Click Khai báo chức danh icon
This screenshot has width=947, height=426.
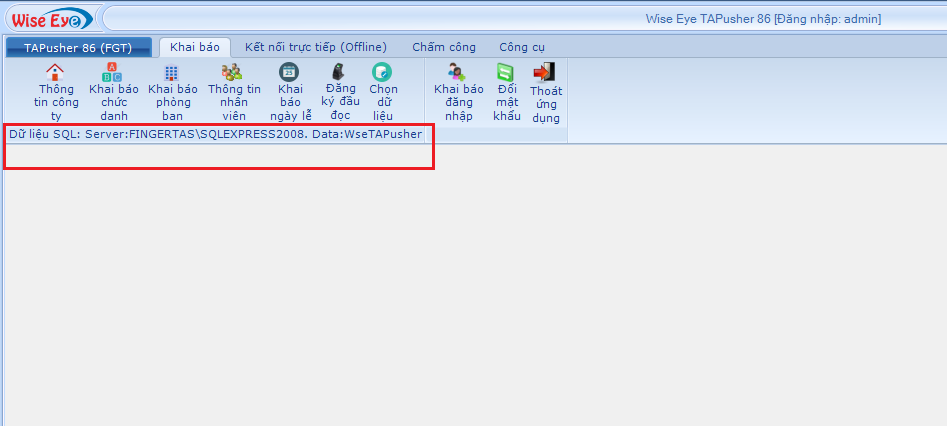[113, 72]
